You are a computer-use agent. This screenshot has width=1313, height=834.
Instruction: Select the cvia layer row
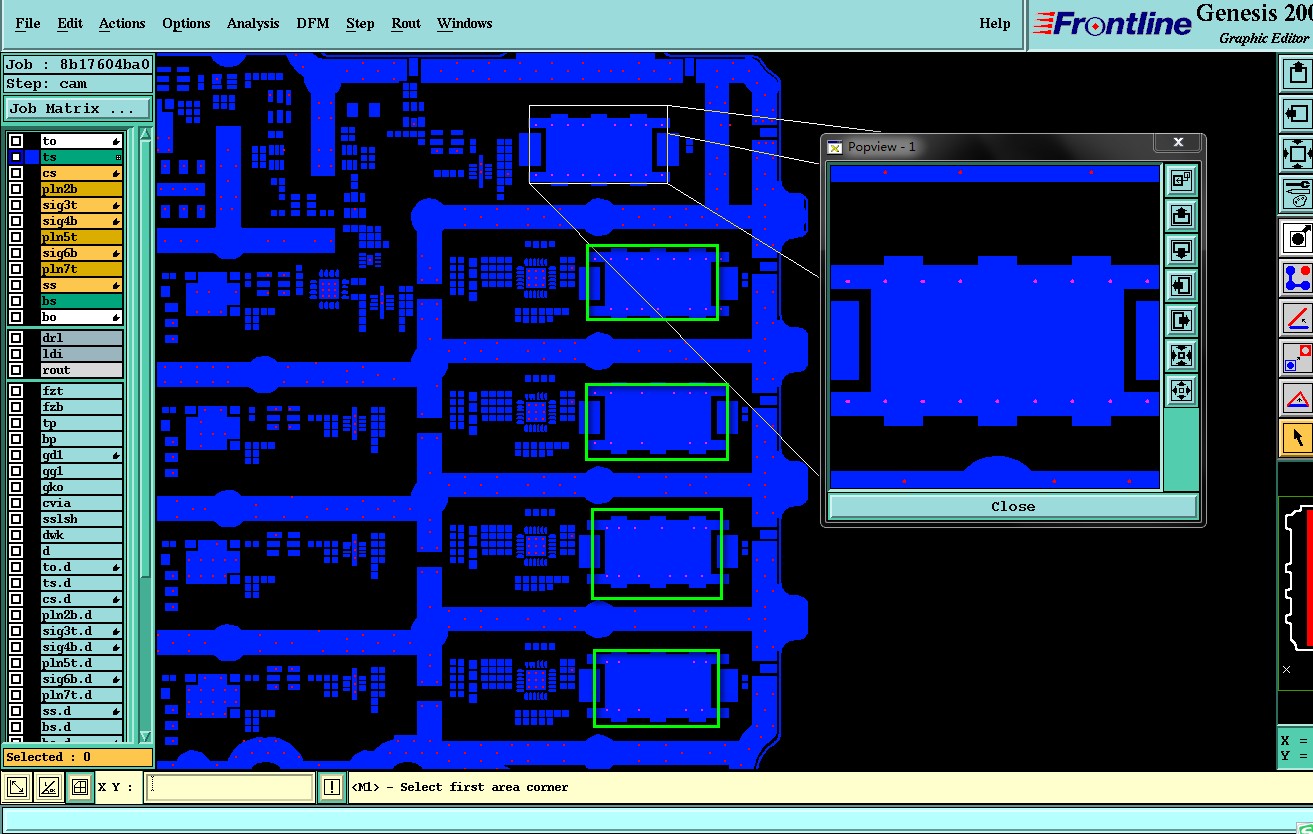81,503
